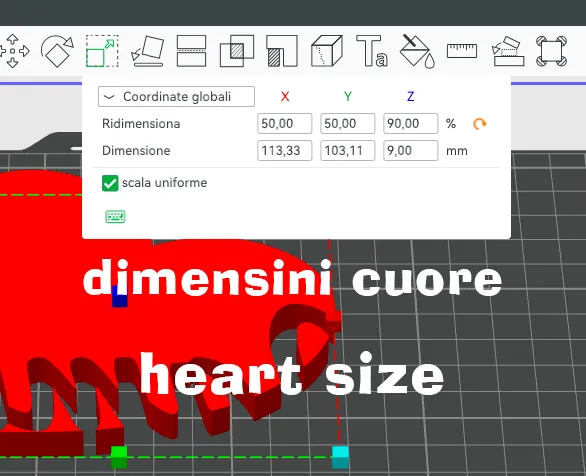Click the cyan corner scale handle
The image size is (586, 476).
pyautogui.click(x=340, y=457)
